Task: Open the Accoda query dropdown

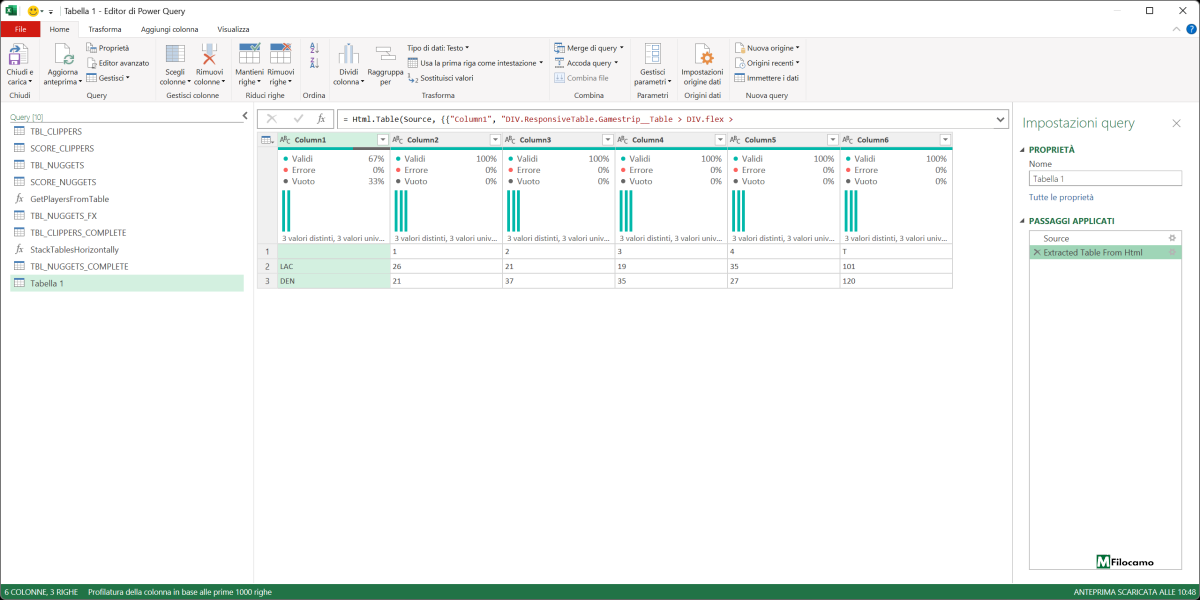Action: point(586,62)
